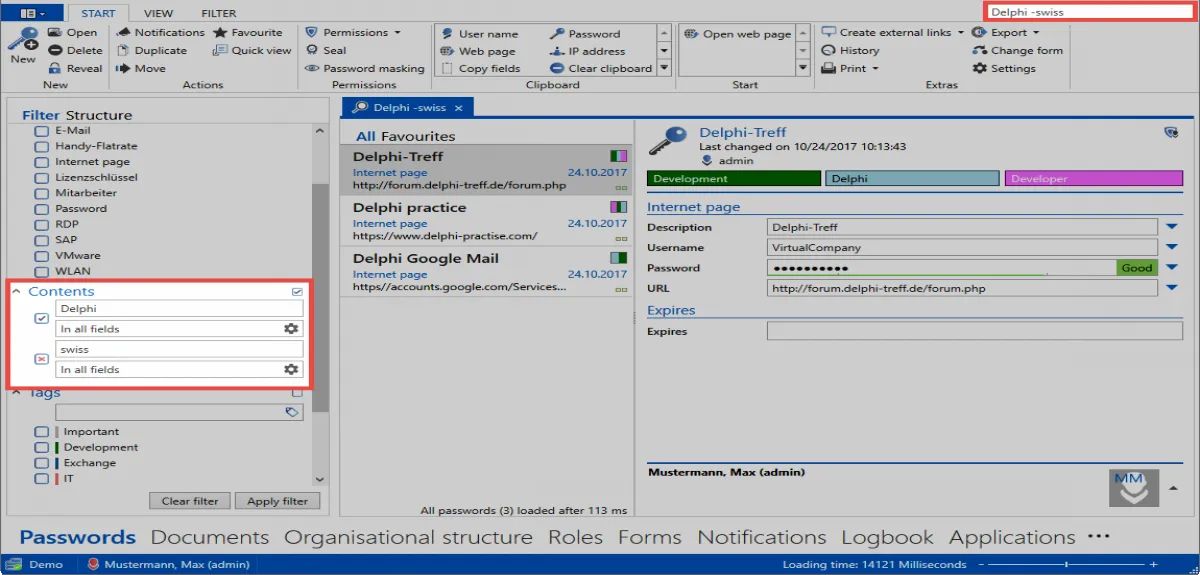Copy IP address to clipboard

click(x=587, y=52)
